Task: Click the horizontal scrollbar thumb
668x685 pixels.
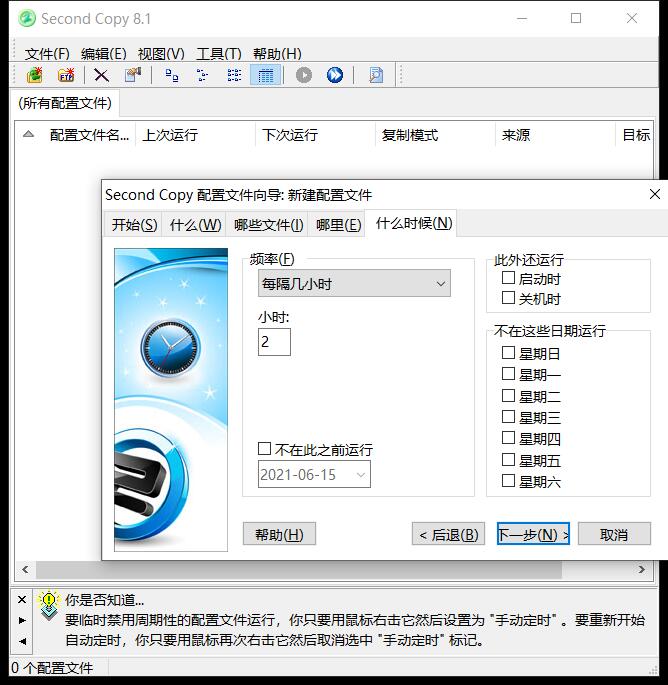Action: (299, 569)
